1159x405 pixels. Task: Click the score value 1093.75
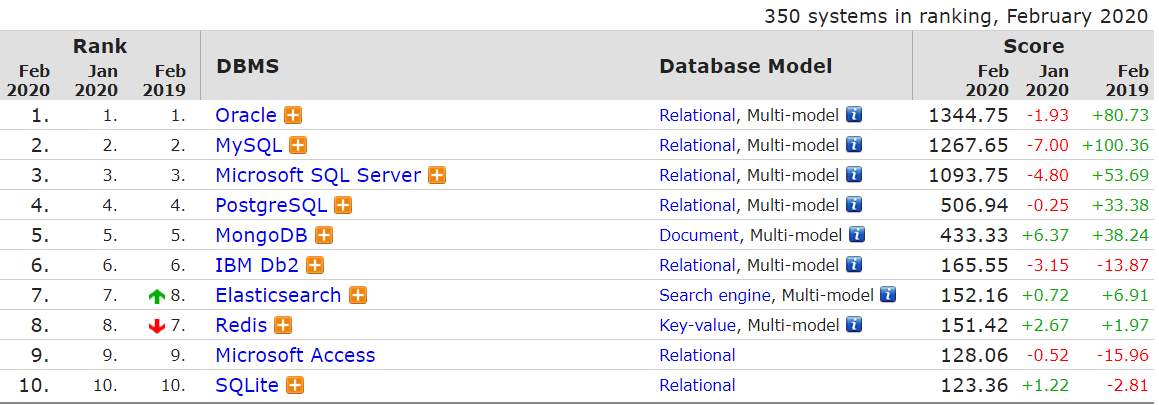click(968, 175)
